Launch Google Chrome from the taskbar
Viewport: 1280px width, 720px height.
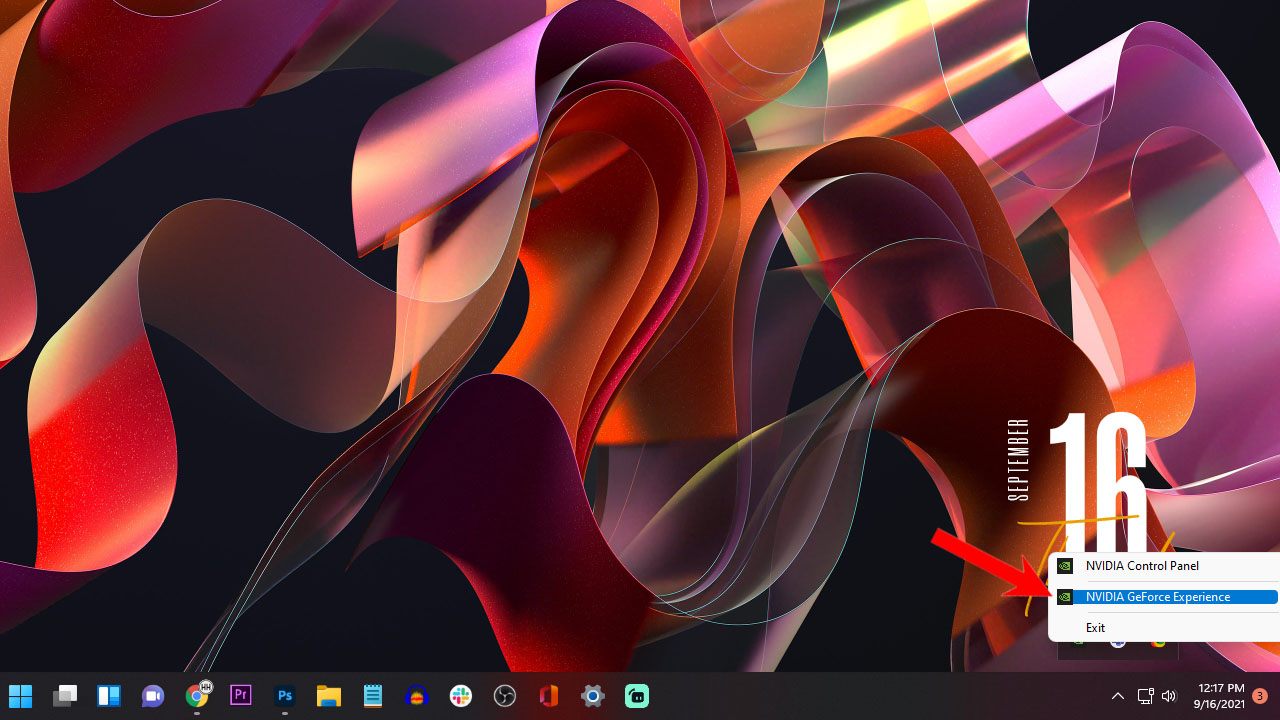[197, 696]
